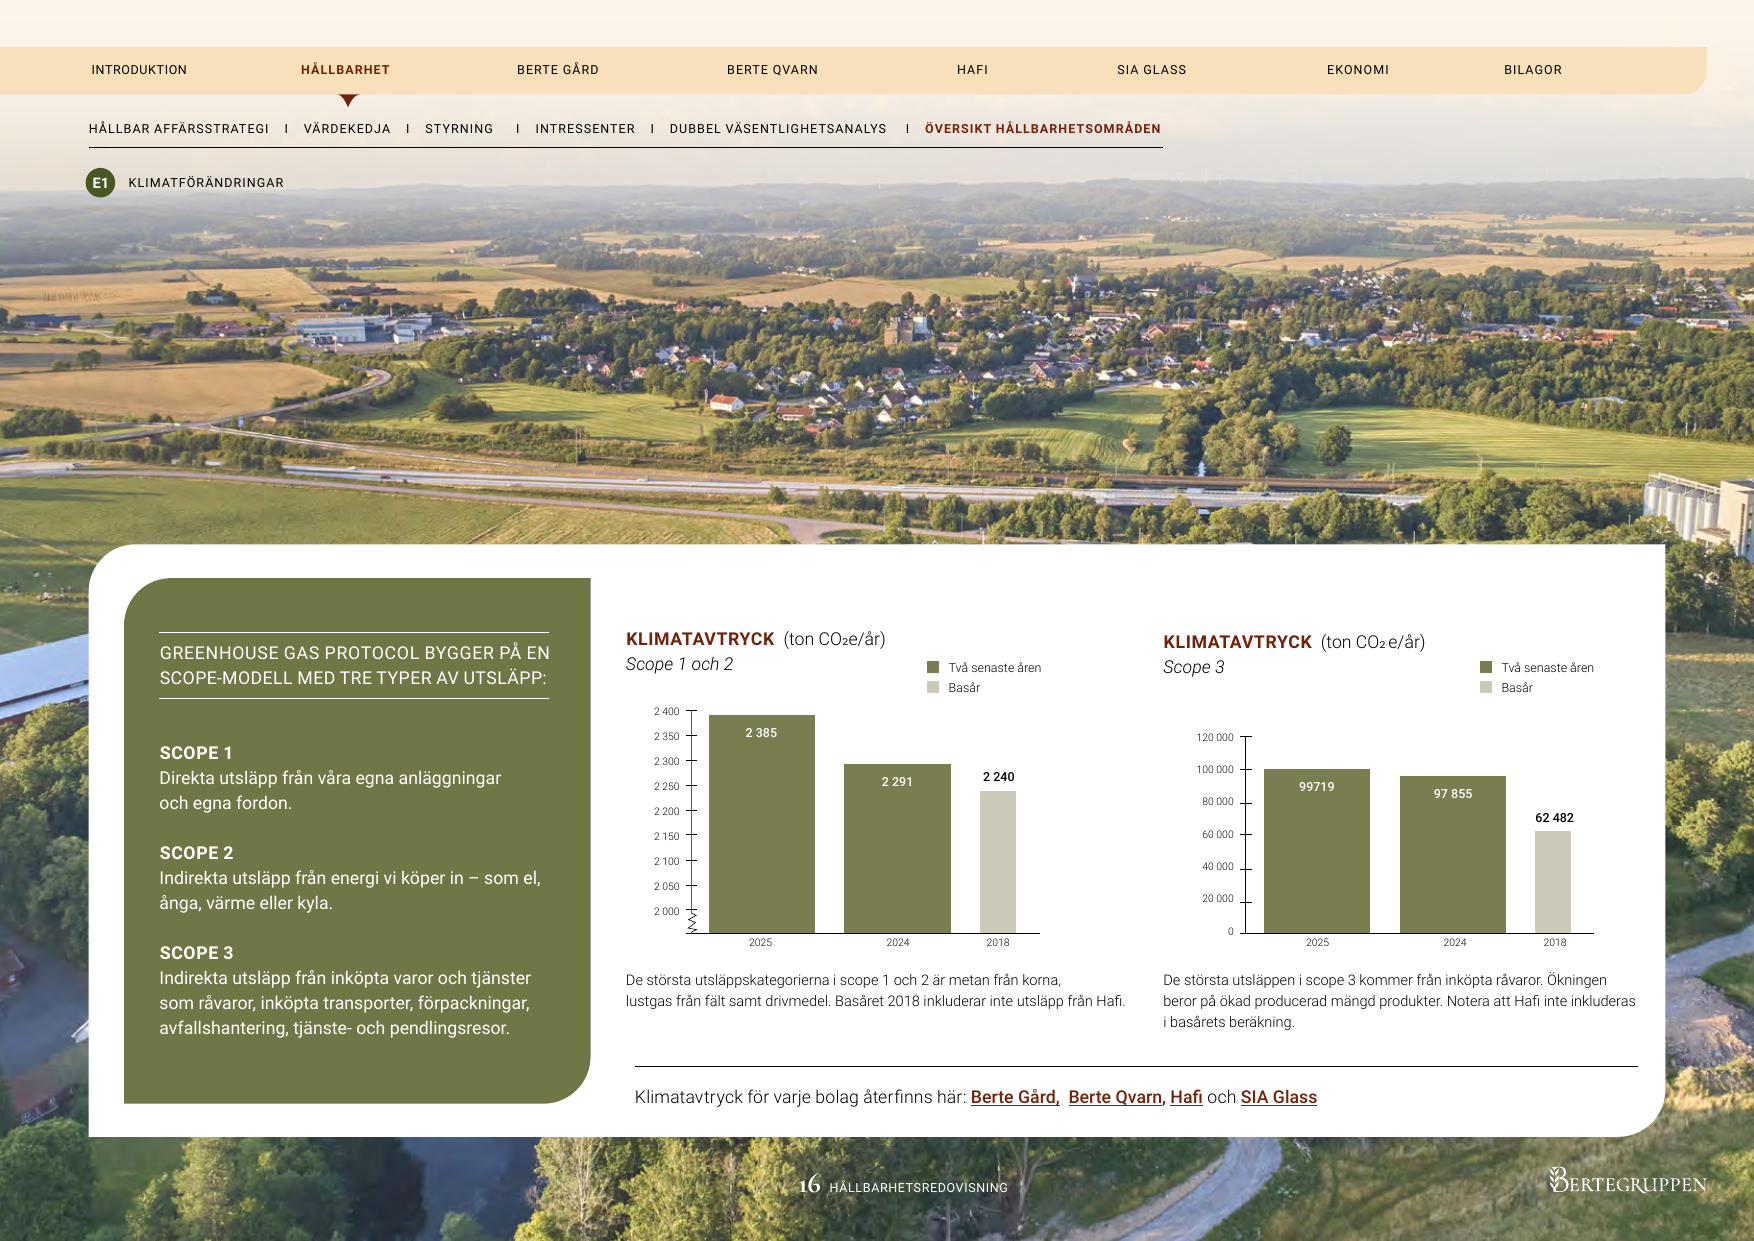Select Styrning in sub-navigation

(x=459, y=129)
